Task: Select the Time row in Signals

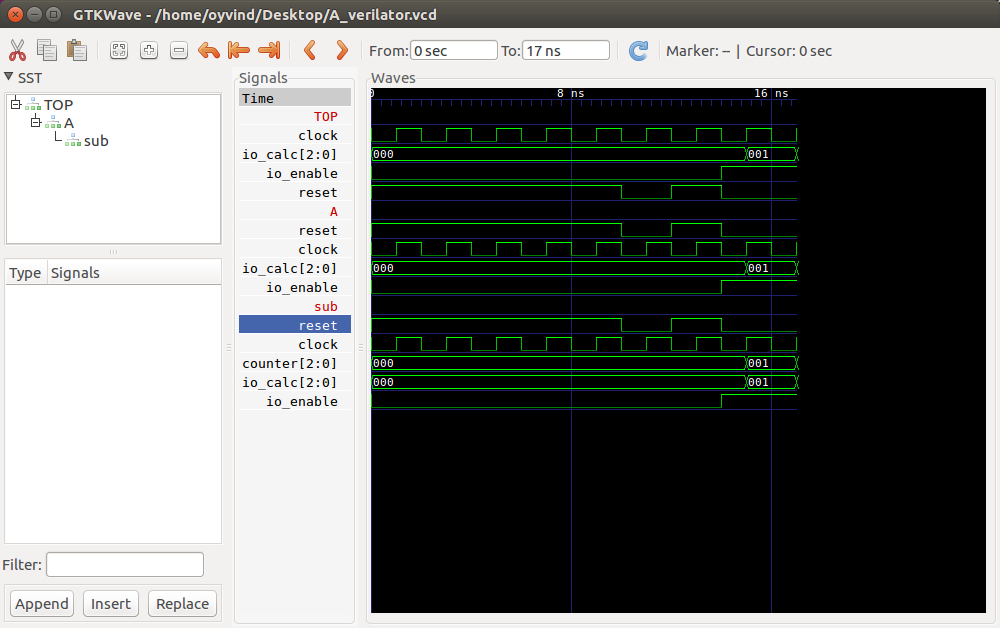Action: click(x=295, y=98)
